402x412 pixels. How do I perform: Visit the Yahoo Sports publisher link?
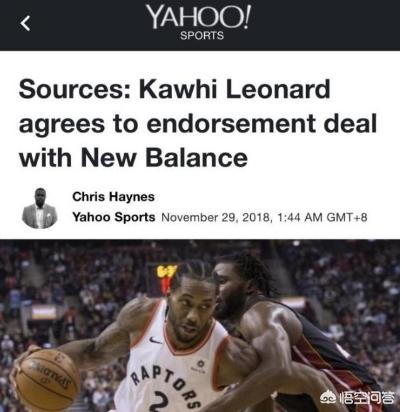point(114,217)
